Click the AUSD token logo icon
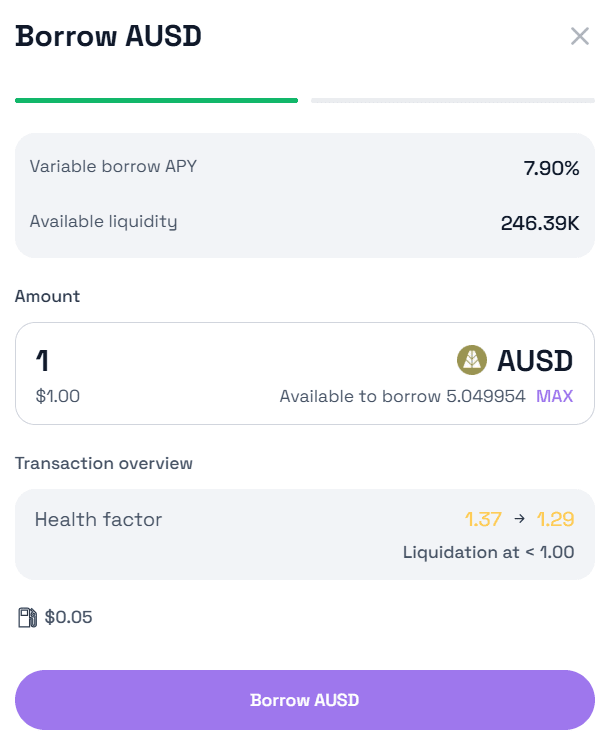This screenshot has height=747, width=611. [x=472, y=360]
